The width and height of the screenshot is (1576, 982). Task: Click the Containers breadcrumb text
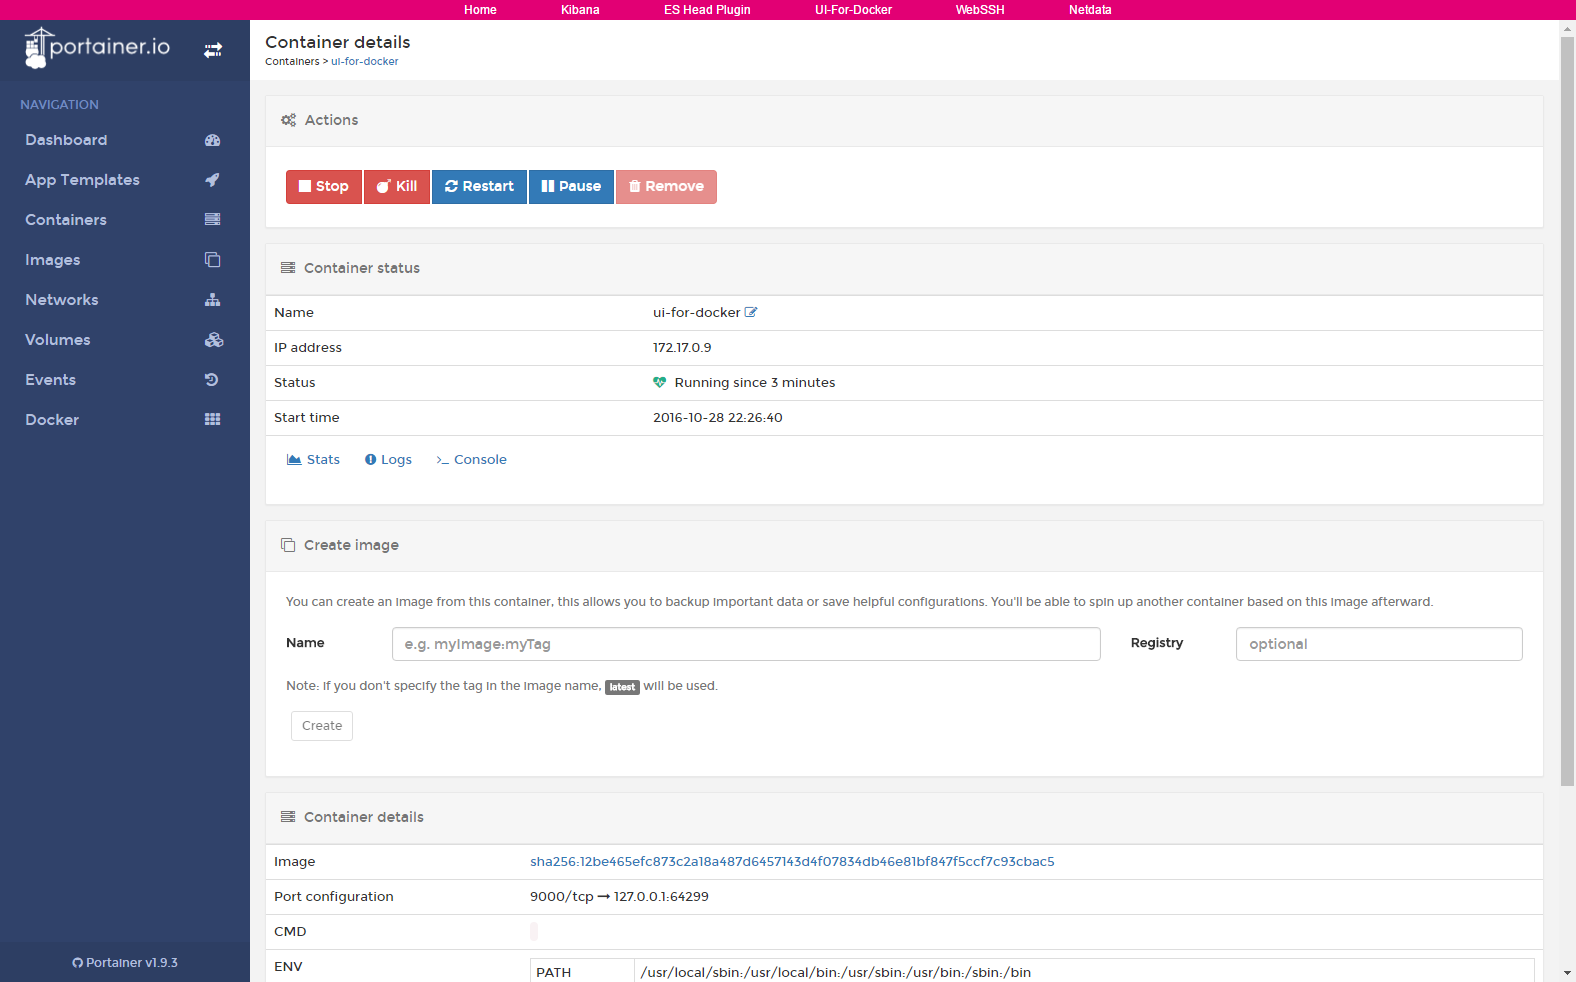(292, 62)
